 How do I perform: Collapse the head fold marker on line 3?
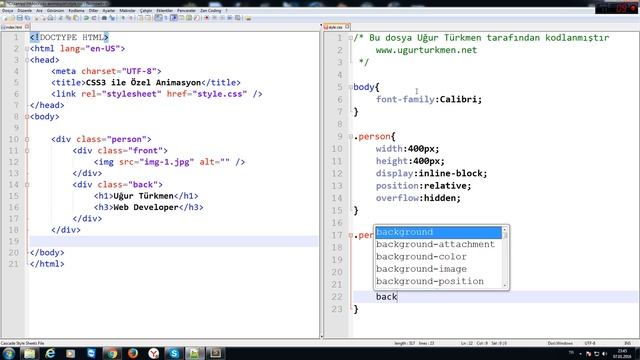[x=27, y=60]
